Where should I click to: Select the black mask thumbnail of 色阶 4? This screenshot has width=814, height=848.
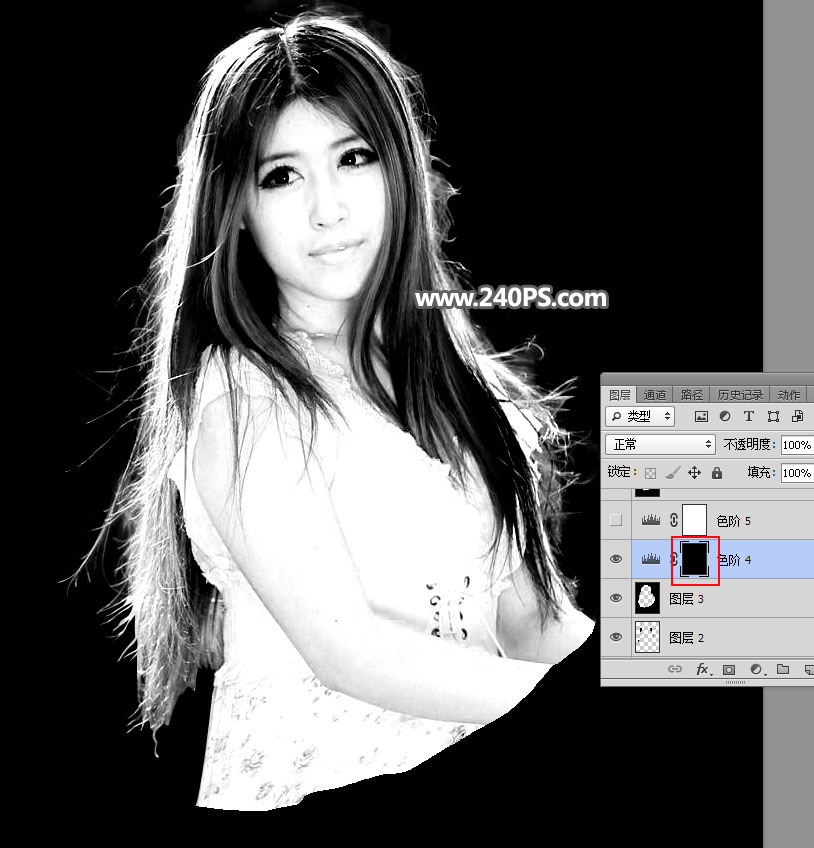pos(694,559)
